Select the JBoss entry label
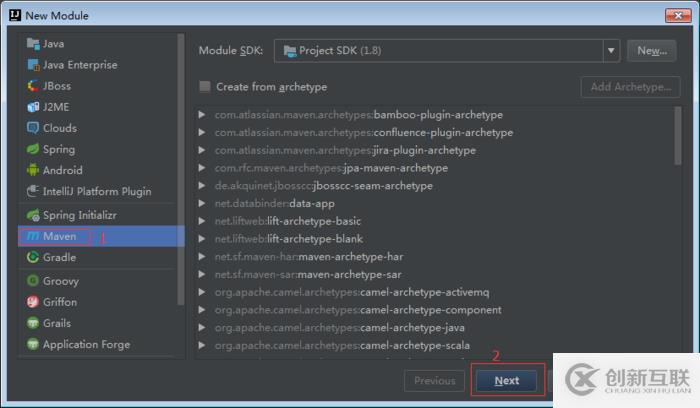 (57, 86)
